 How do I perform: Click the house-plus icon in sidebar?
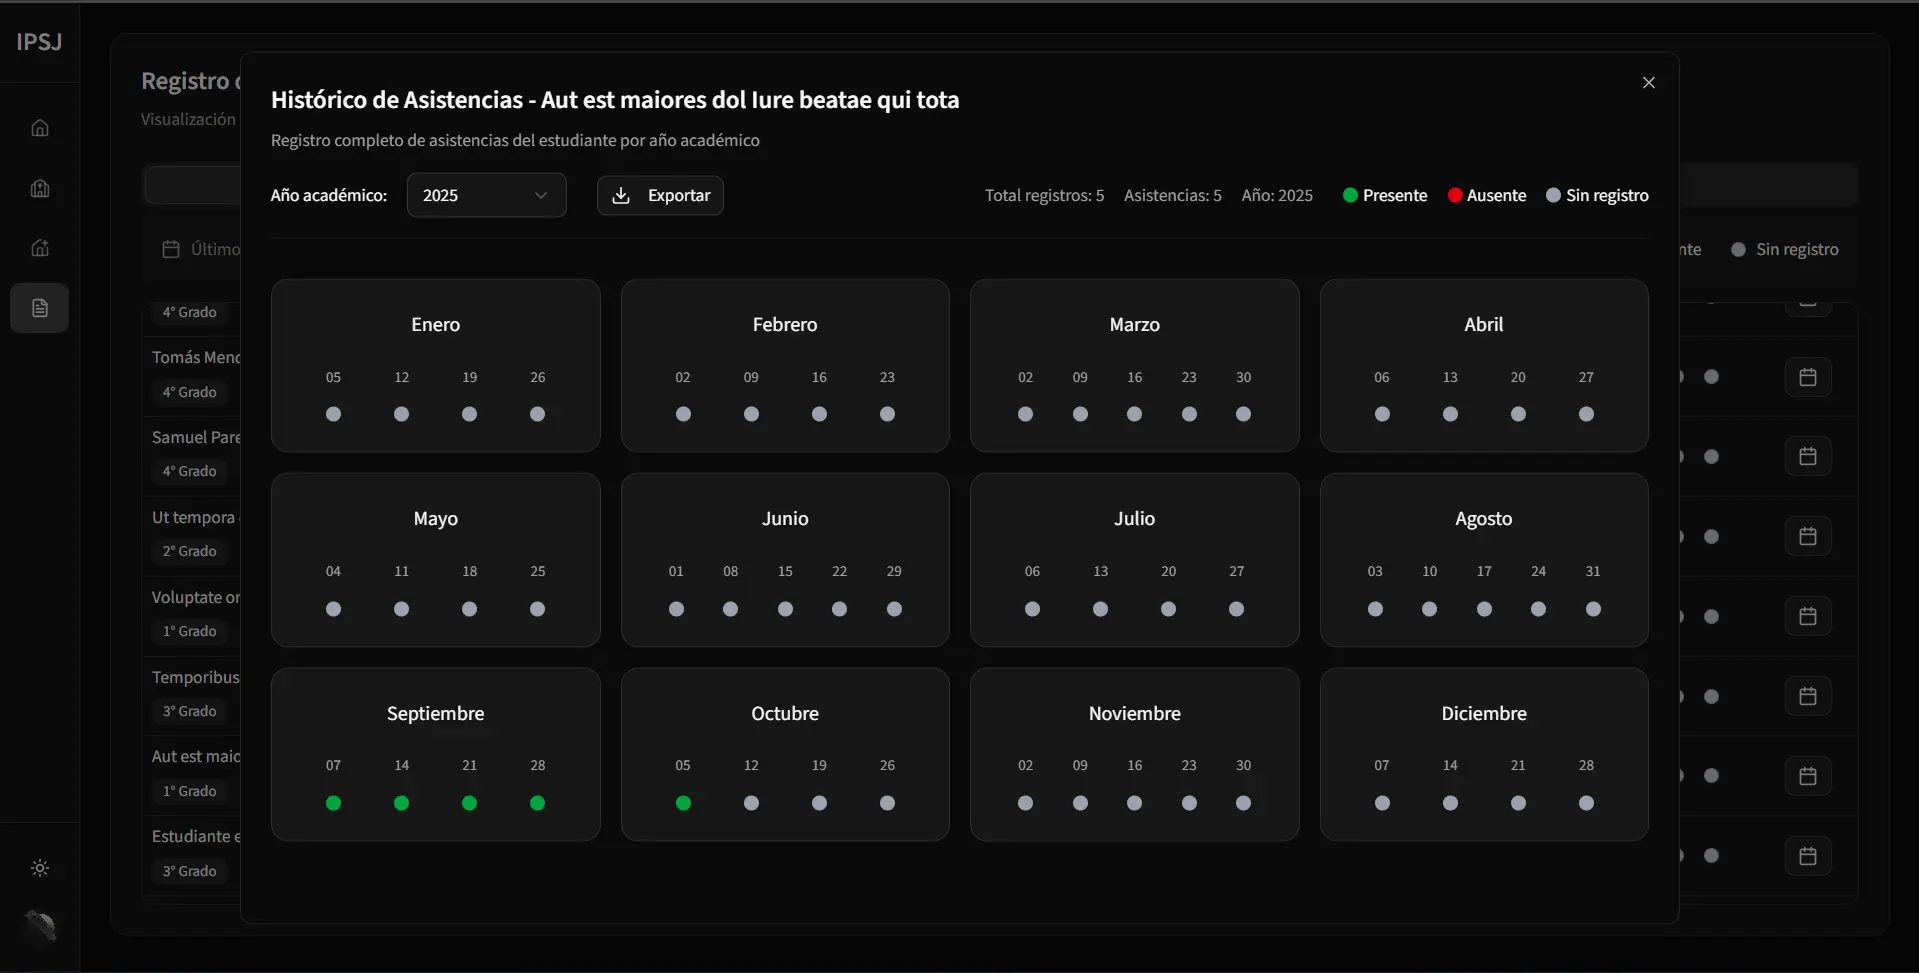40,248
